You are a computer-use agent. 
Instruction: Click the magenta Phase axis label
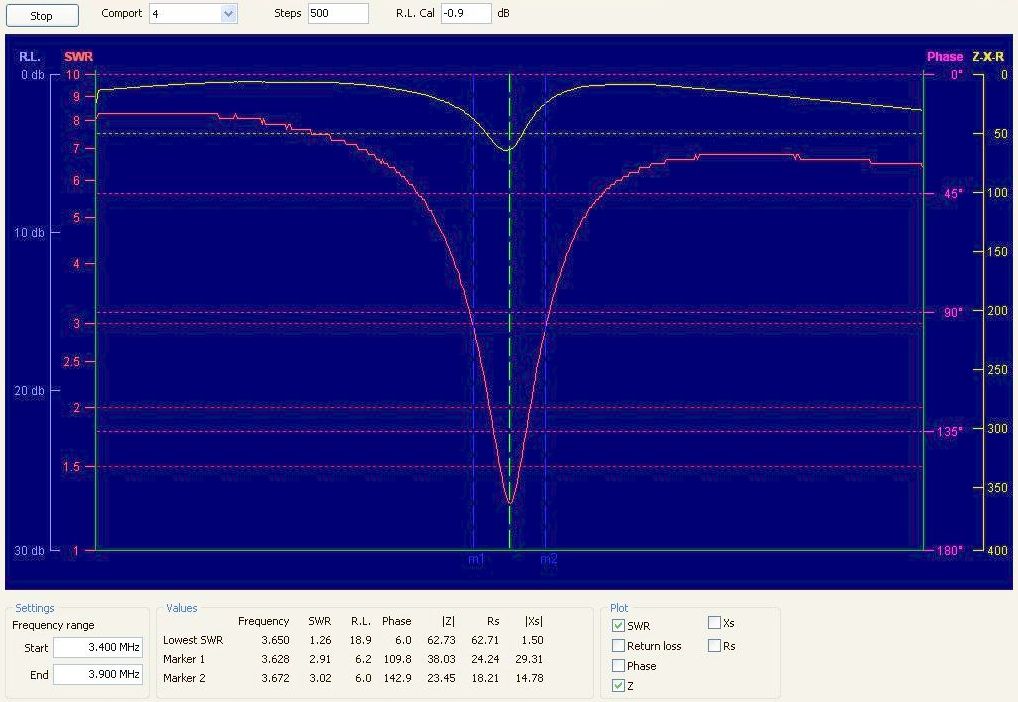944,57
